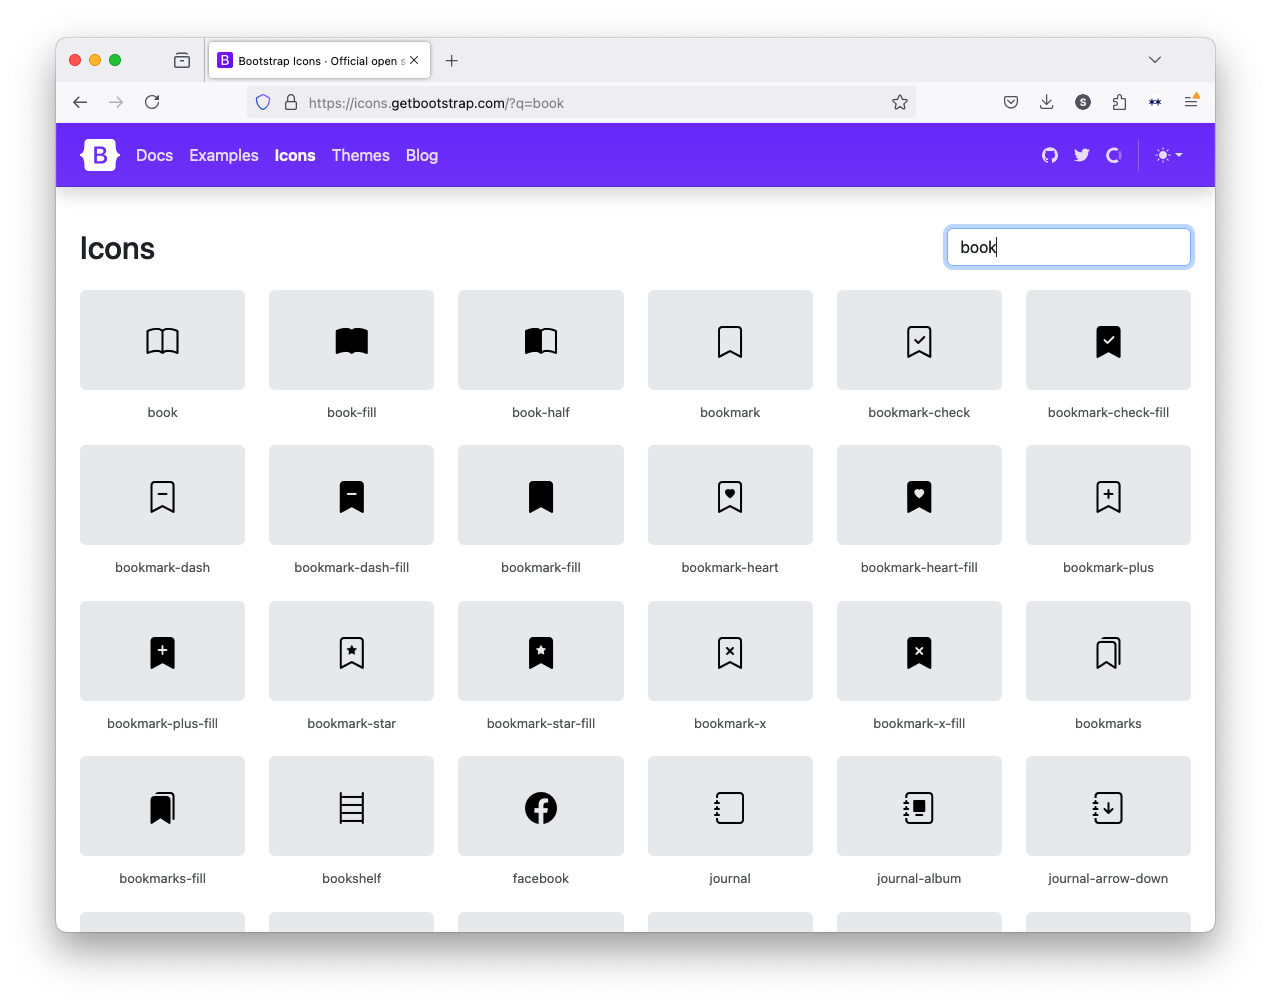
Task: Click the GitHub icon in navbar
Action: (x=1049, y=155)
